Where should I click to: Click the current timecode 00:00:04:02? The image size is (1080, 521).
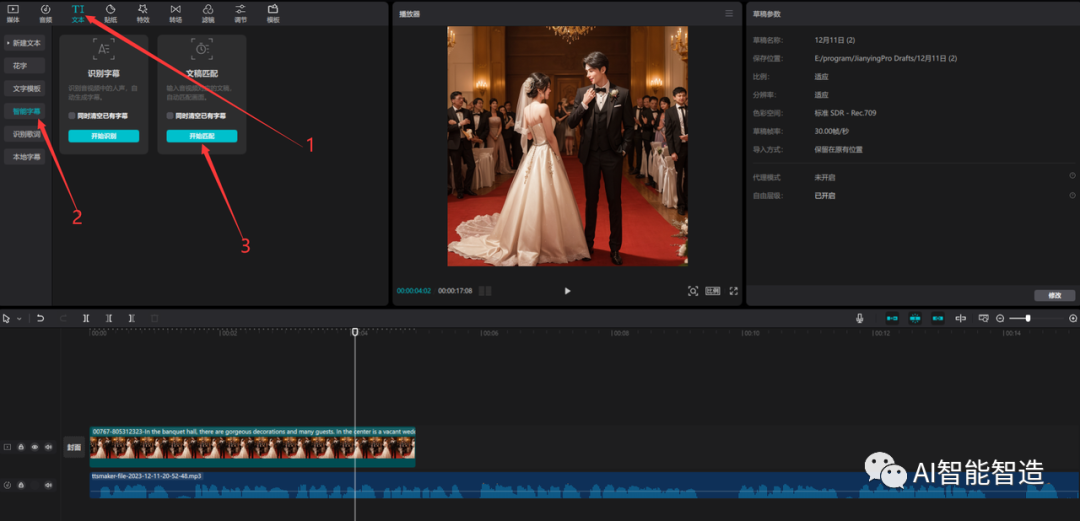point(414,291)
